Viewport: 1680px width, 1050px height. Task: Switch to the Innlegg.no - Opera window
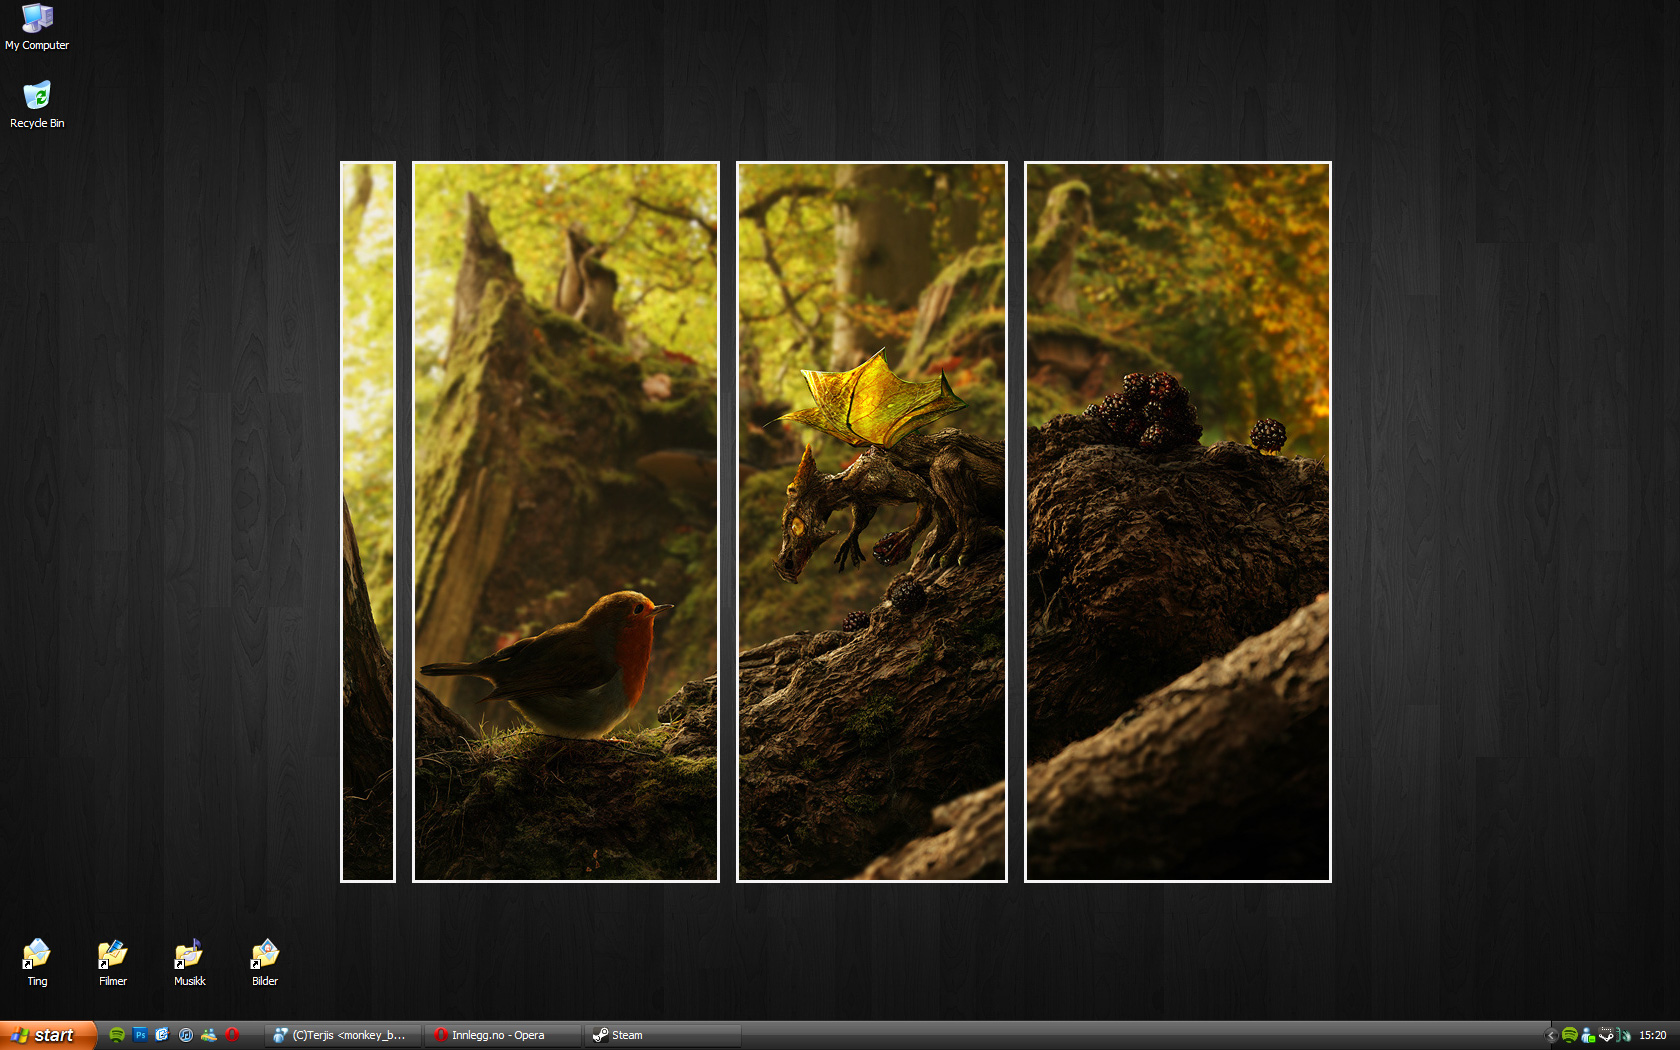coord(503,1035)
